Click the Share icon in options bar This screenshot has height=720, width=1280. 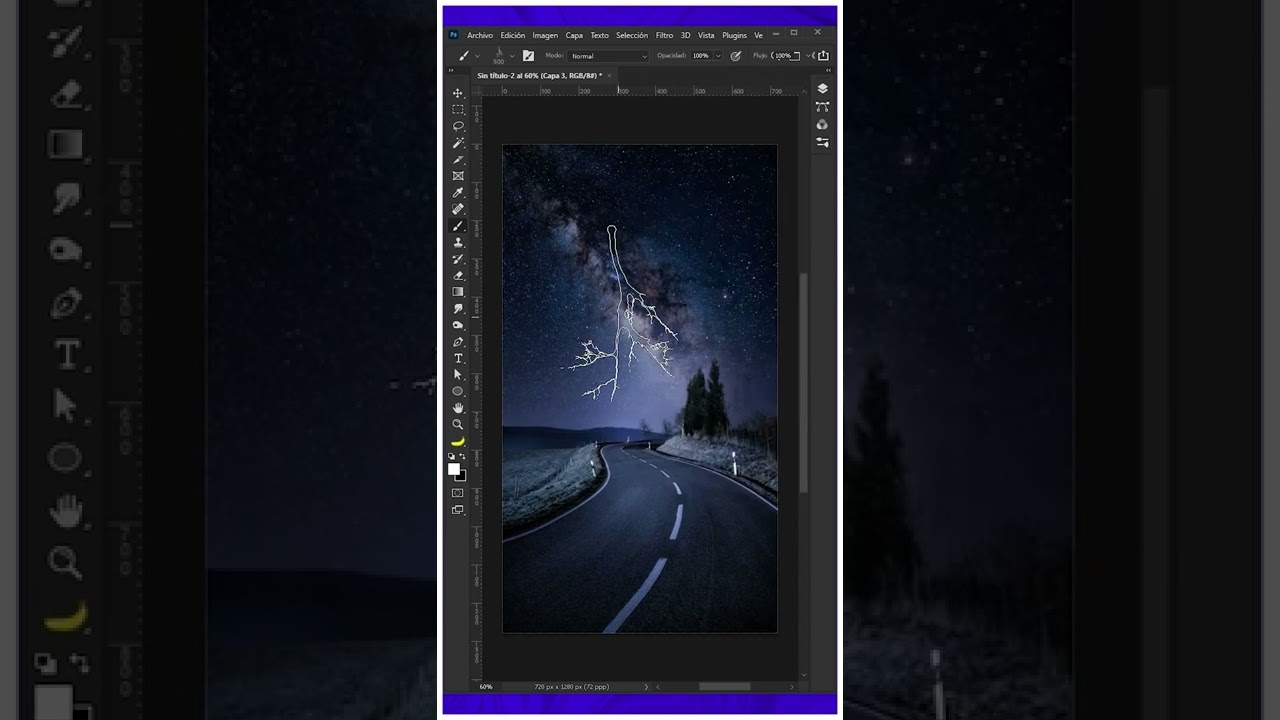point(823,56)
